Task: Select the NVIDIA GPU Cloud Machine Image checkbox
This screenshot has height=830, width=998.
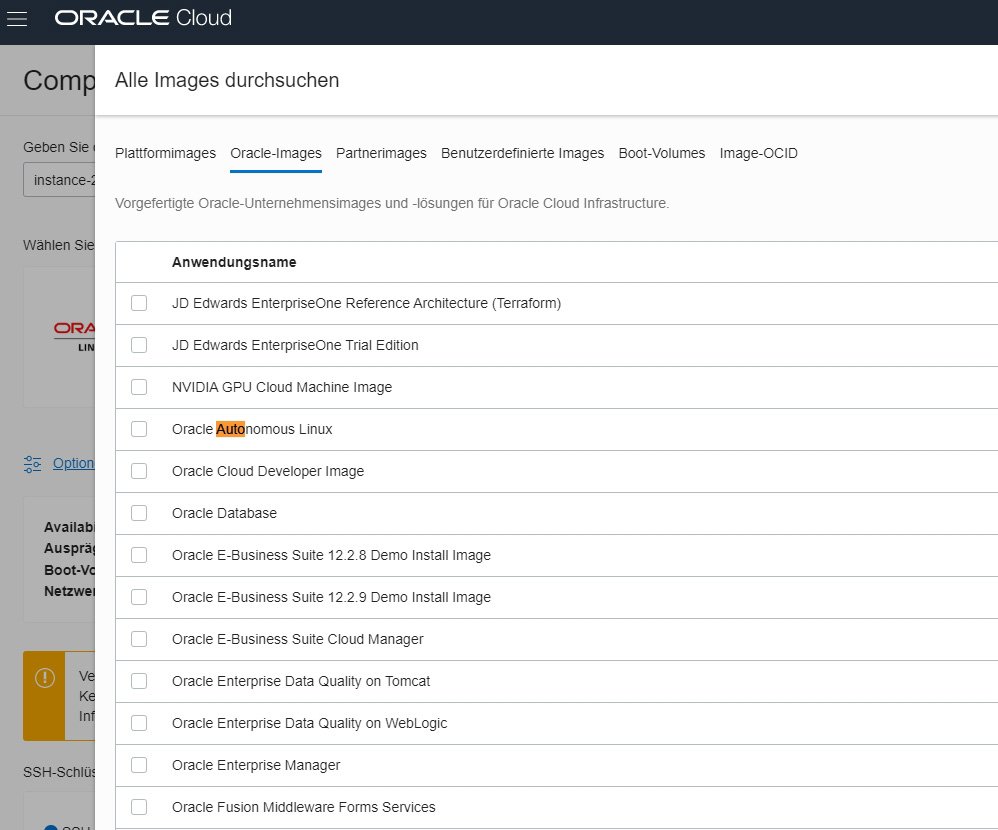Action: click(x=139, y=387)
